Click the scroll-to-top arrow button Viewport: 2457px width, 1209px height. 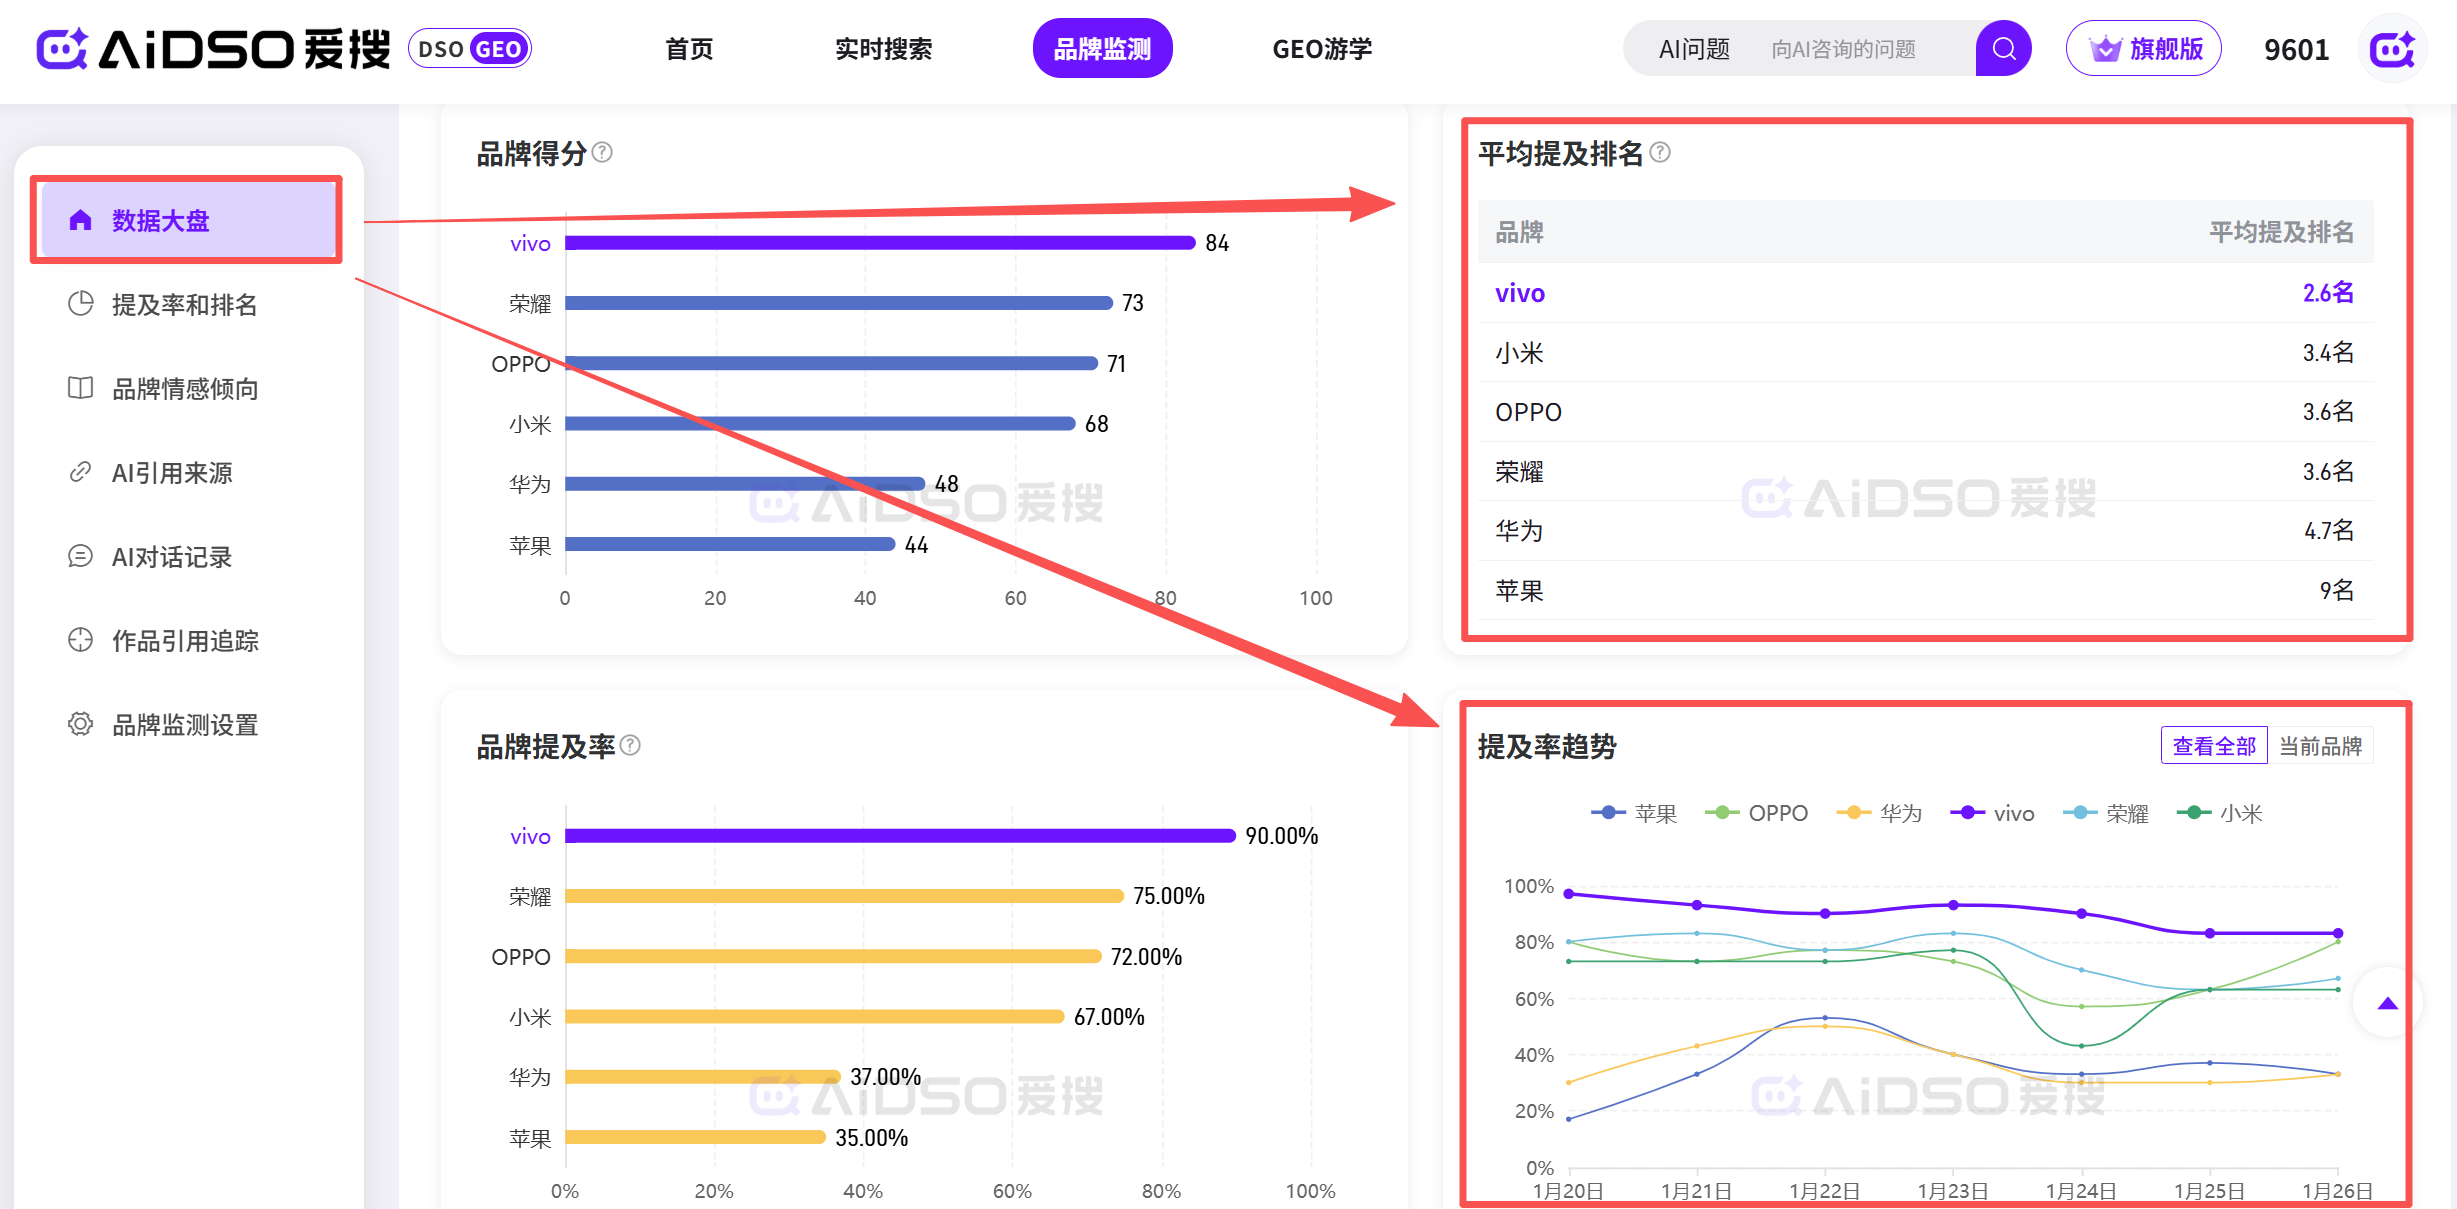pyautogui.click(x=2387, y=1003)
